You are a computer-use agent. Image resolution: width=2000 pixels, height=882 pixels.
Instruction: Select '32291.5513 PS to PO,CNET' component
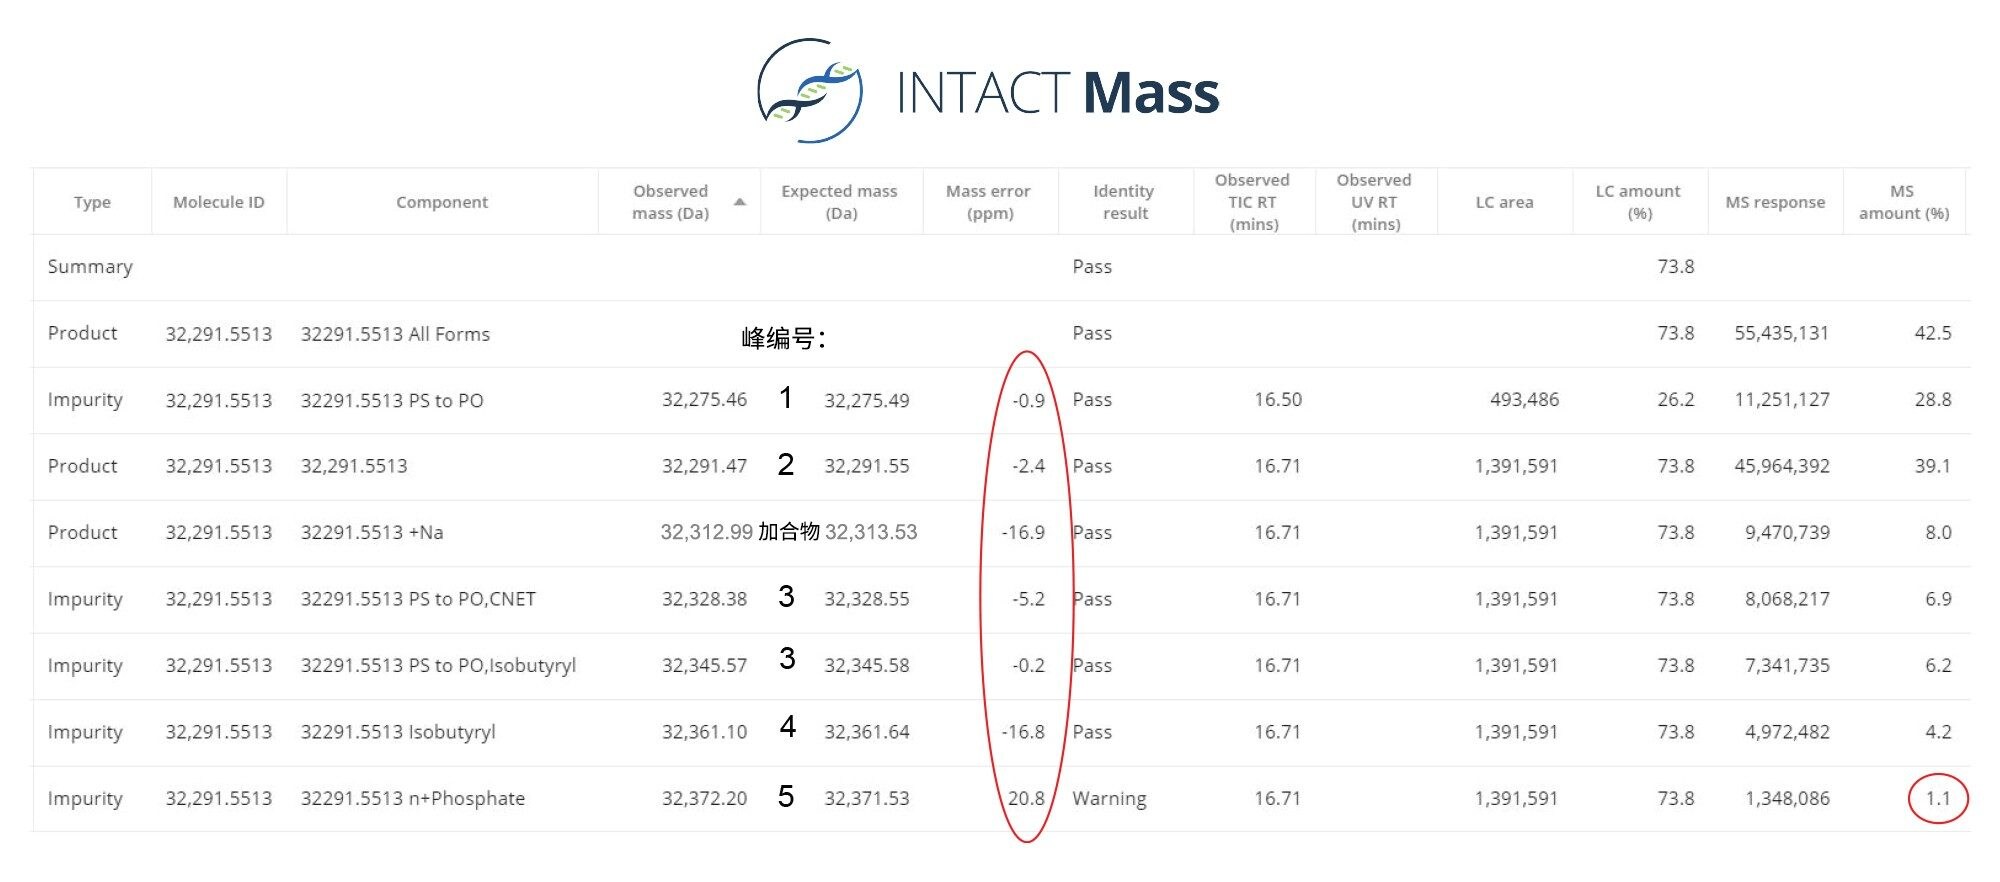click(x=418, y=599)
